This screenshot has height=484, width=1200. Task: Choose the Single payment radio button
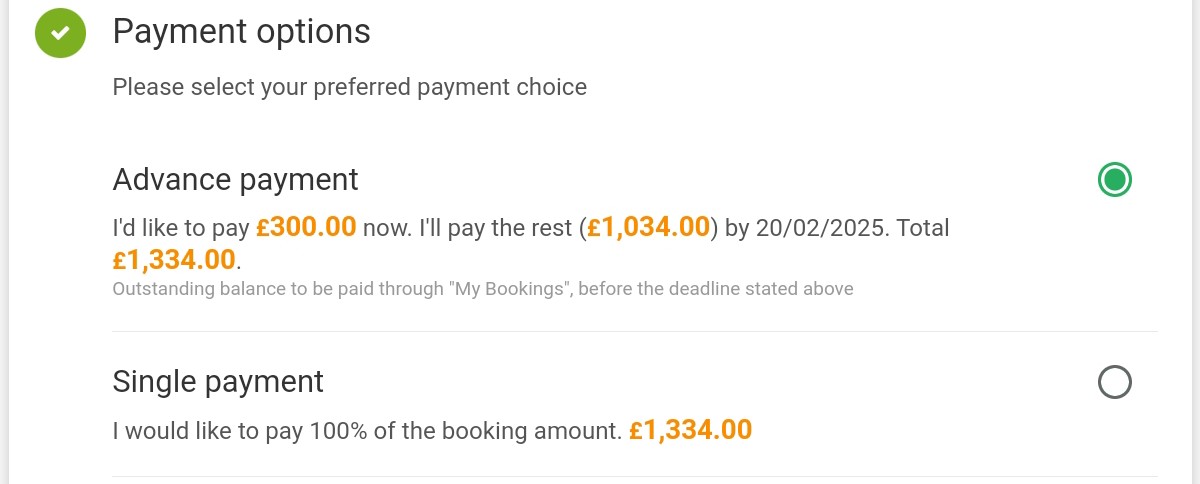[1114, 382]
